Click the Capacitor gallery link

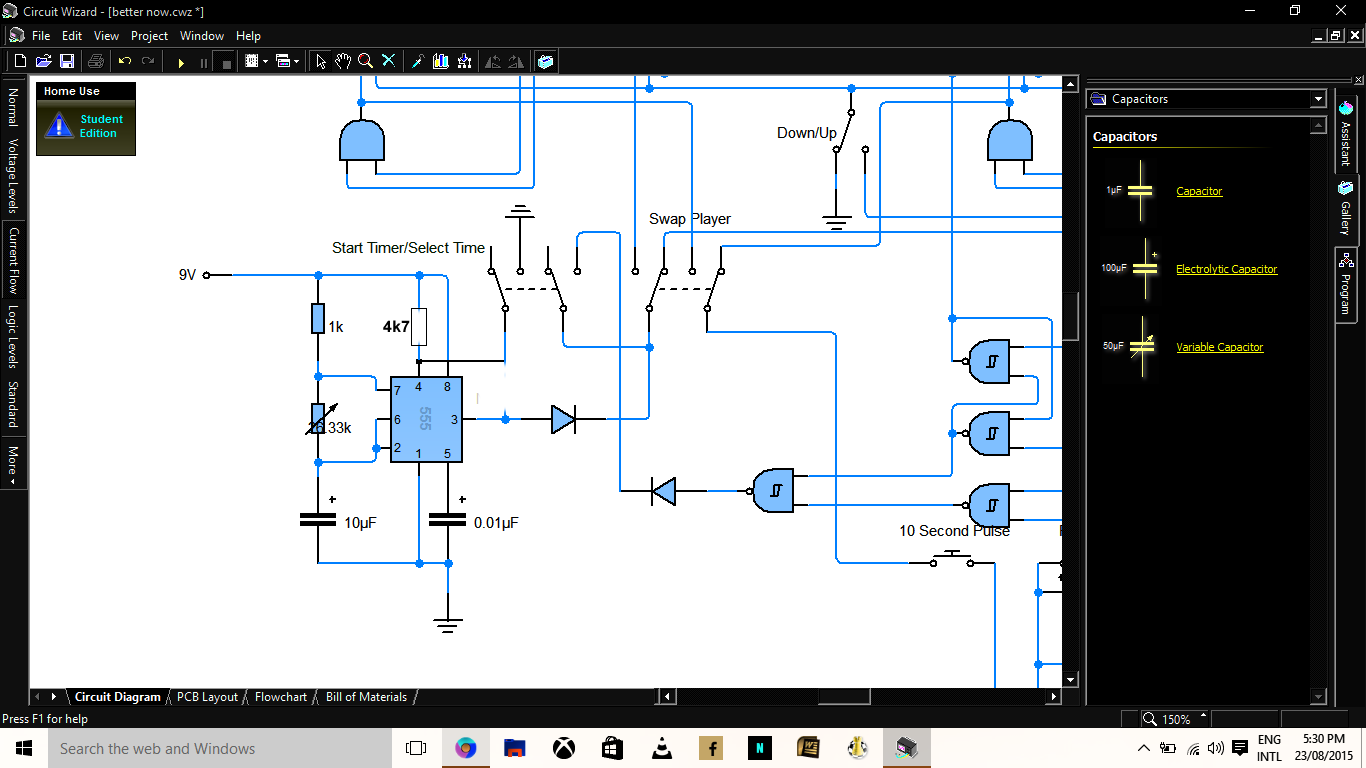[x=1199, y=191]
